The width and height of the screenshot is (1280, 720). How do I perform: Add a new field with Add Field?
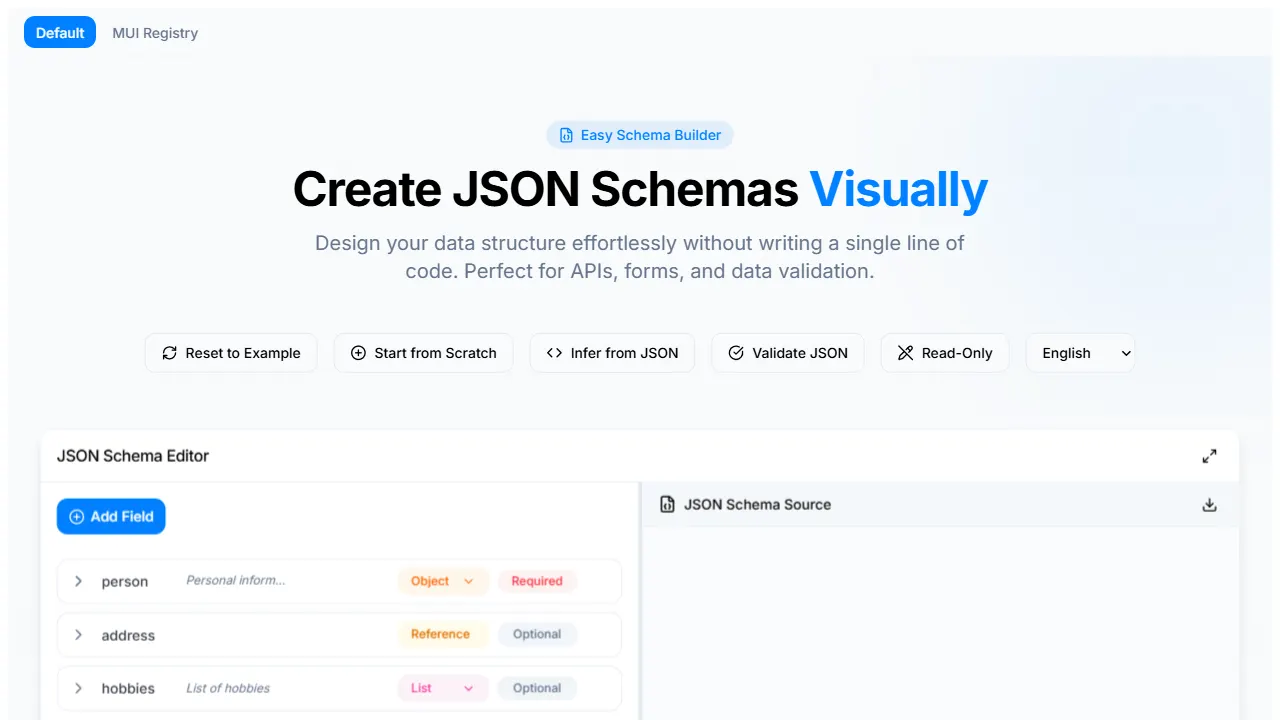111,516
